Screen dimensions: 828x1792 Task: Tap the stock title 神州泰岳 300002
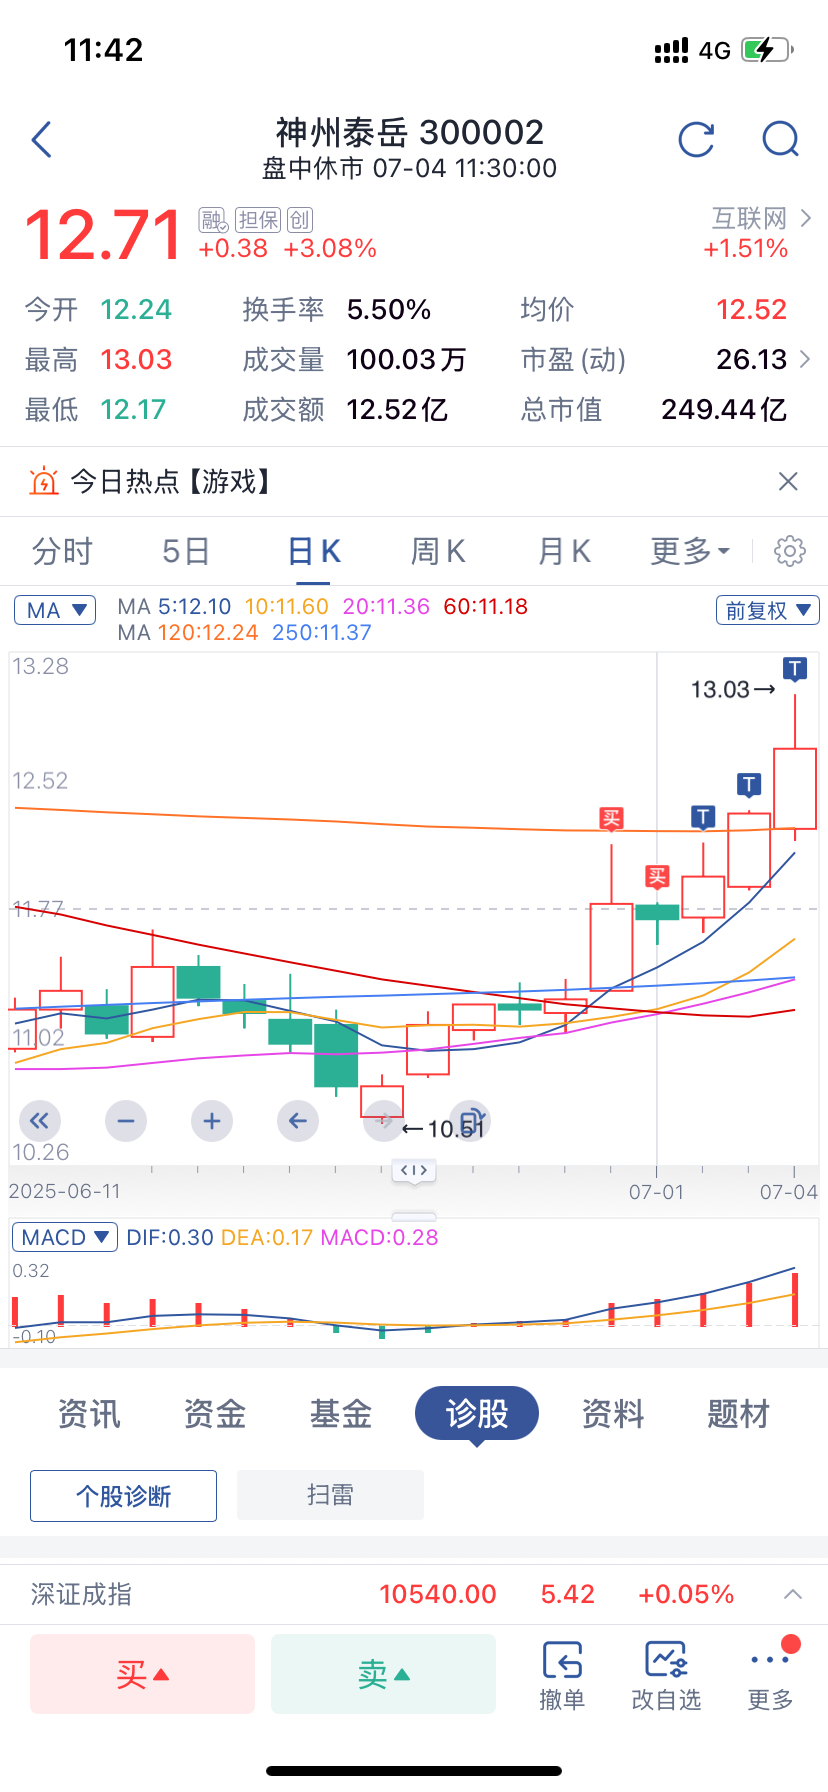pos(410,132)
